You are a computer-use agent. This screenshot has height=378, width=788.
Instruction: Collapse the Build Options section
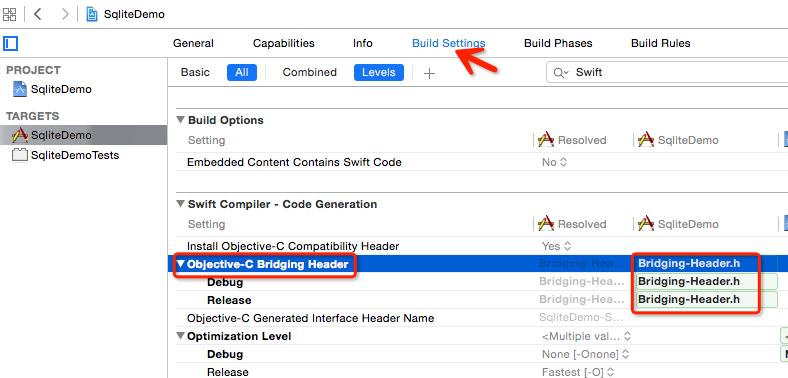180,120
